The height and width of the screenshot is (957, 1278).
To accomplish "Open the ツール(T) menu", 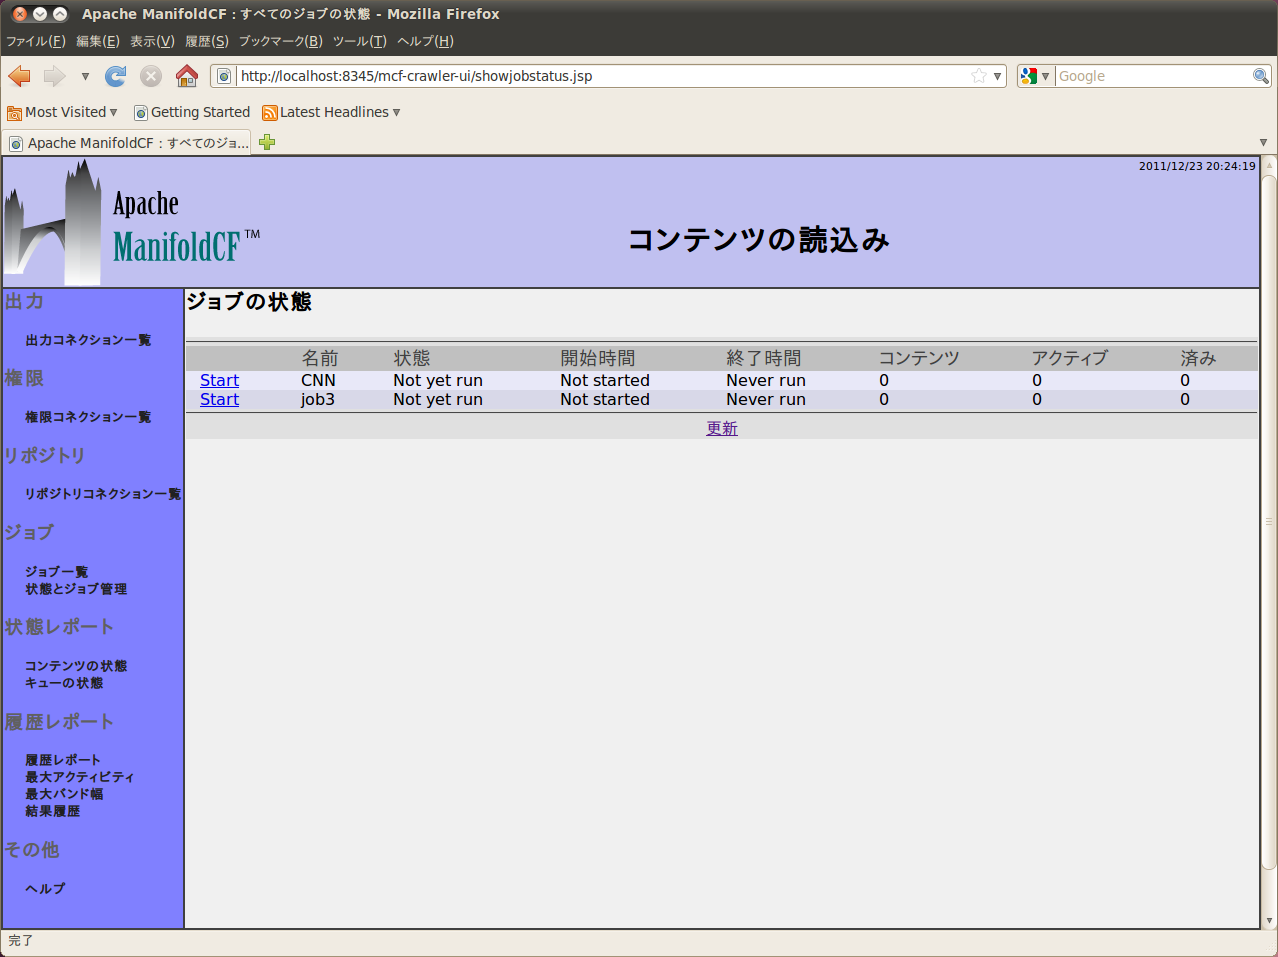I will pyautogui.click(x=359, y=41).
